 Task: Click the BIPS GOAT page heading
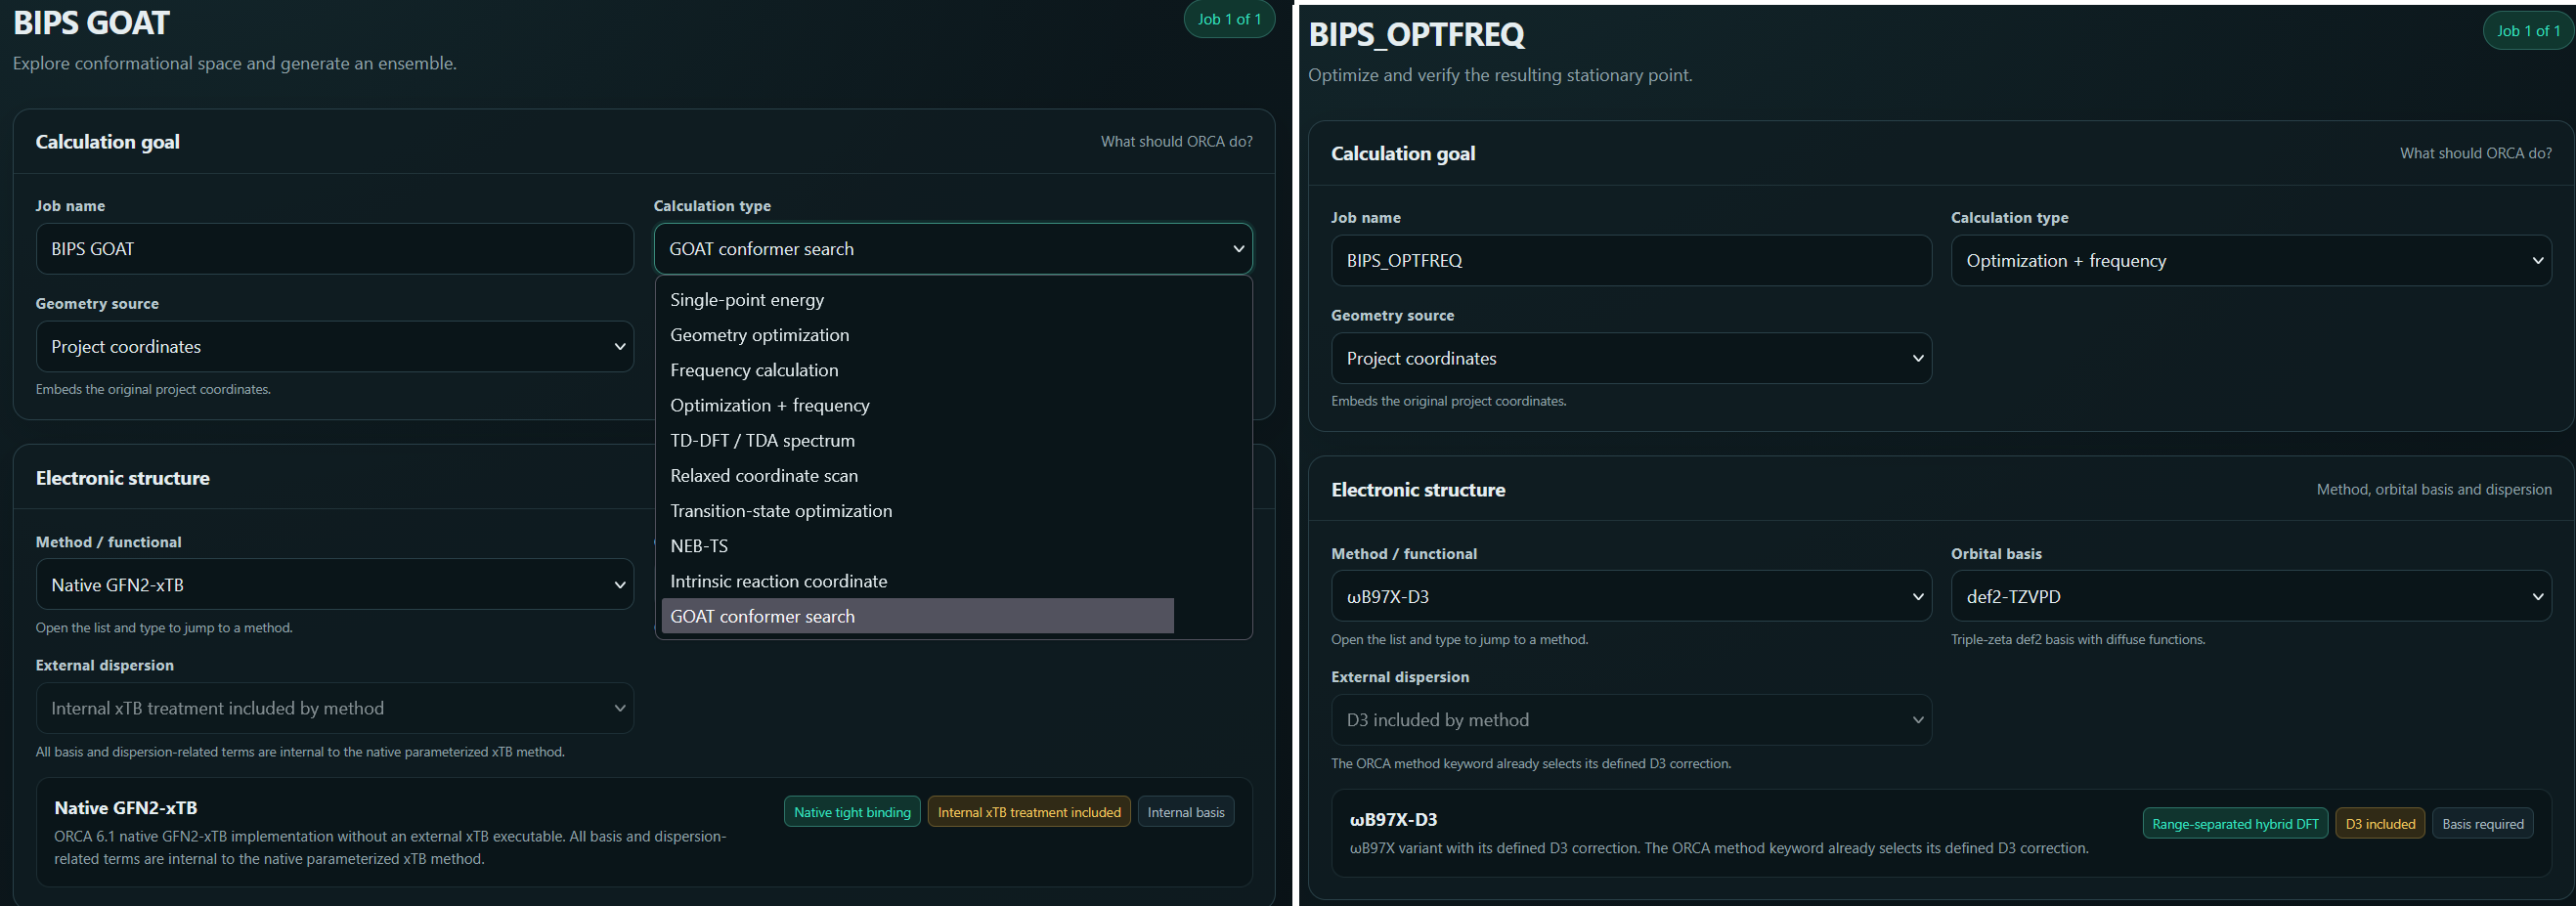tap(91, 23)
